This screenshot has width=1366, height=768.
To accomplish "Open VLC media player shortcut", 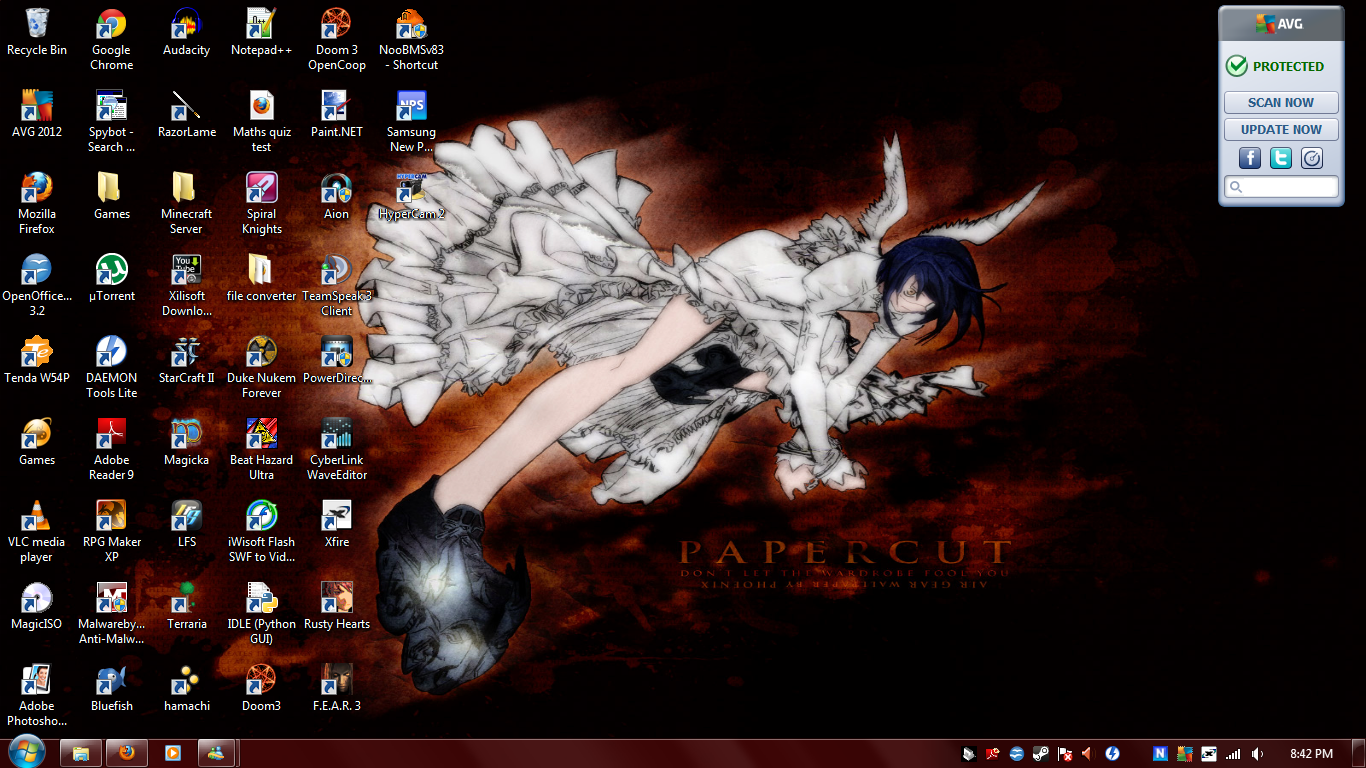I will pos(37,532).
